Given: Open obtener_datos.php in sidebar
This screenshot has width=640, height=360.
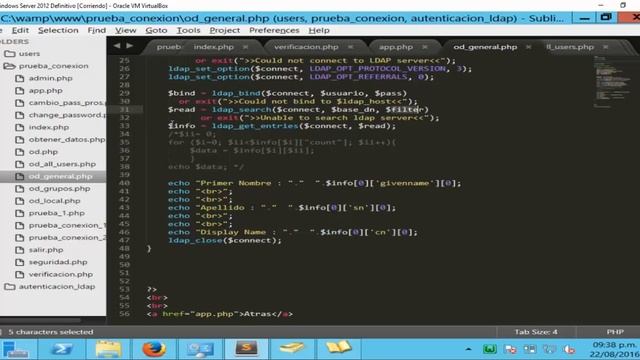Looking at the screenshot, I should point(67,139).
